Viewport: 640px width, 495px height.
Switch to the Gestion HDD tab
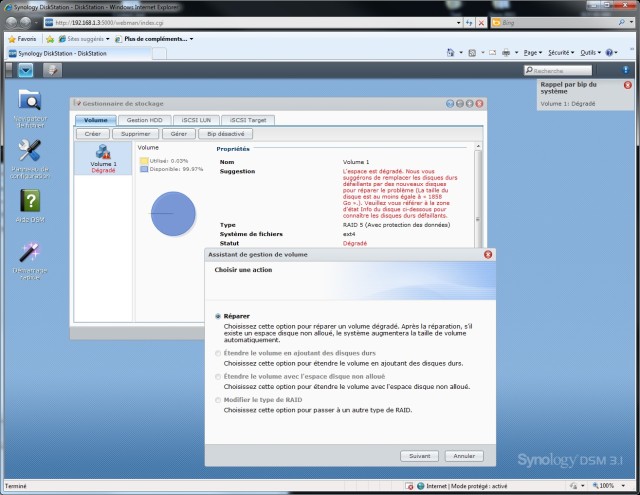coord(144,120)
